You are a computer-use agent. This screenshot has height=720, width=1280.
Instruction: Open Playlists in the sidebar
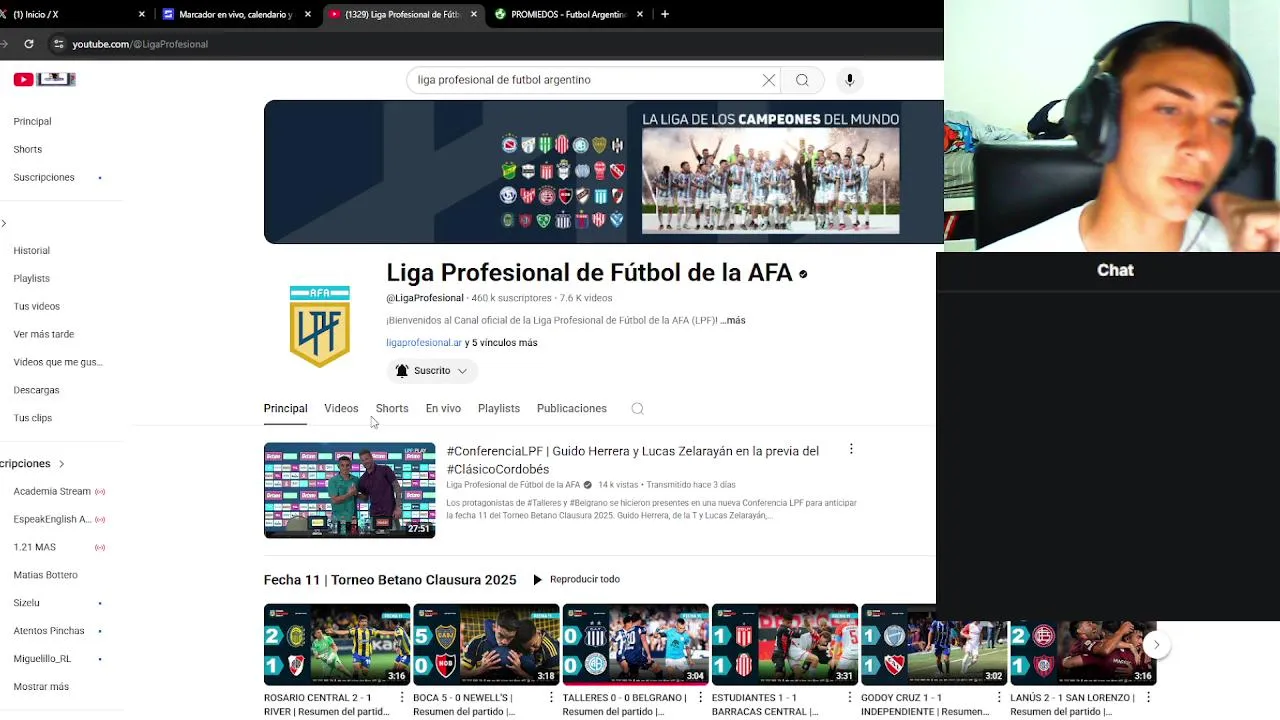pyautogui.click(x=31, y=279)
